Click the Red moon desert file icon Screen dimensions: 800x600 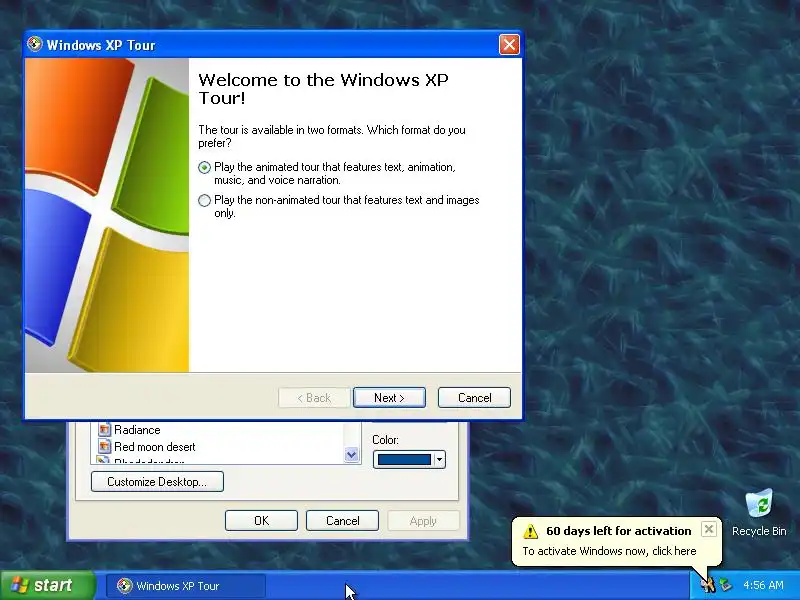coord(105,447)
